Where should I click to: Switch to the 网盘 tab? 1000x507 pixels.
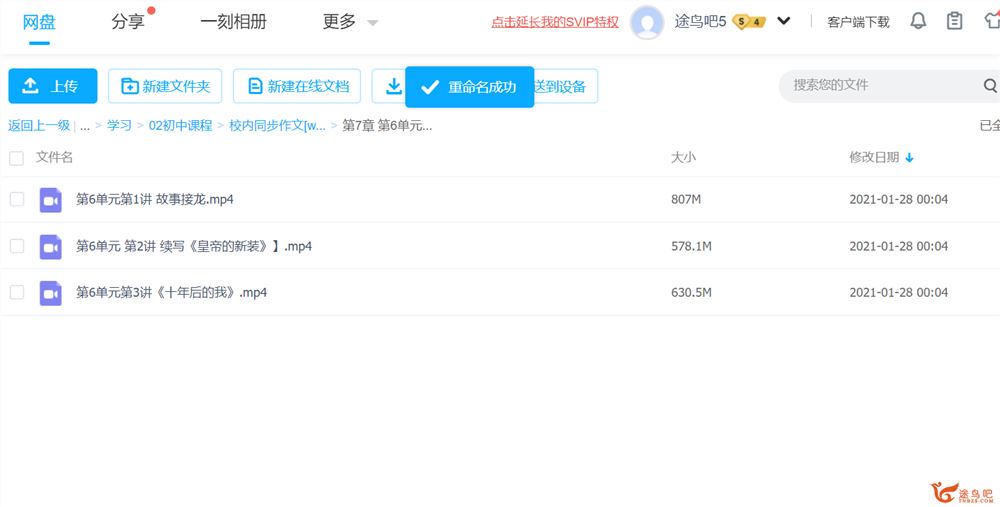coord(39,22)
